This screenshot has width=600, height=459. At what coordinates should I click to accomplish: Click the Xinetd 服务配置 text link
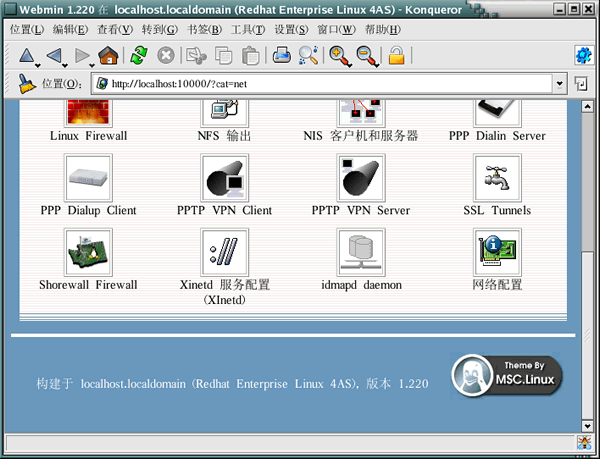pos(225,292)
